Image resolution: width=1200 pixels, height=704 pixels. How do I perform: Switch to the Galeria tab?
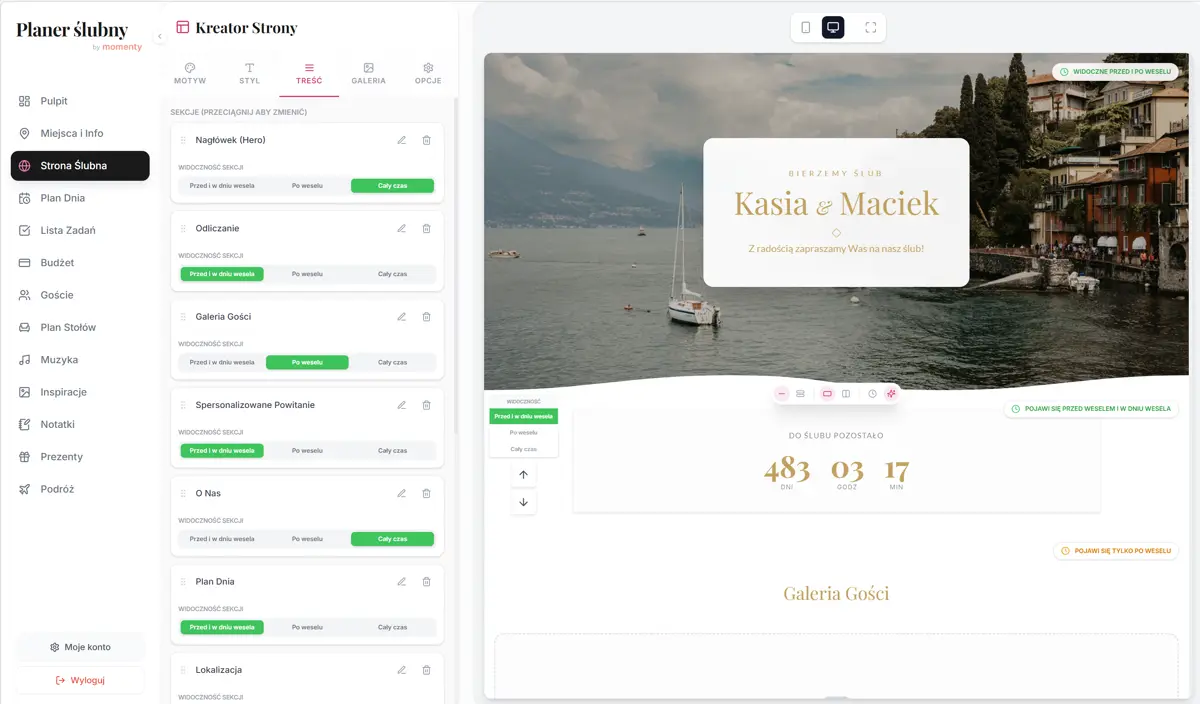coord(368,74)
